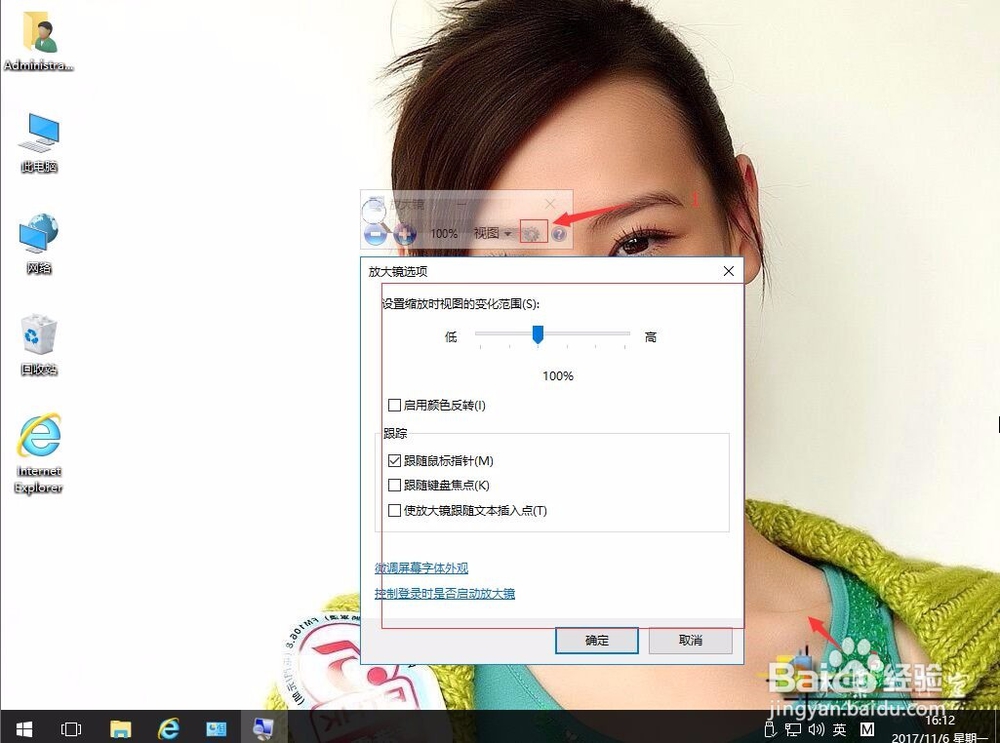Screen dimensions: 1000x743
Task: Click the Magnifier zoom out icon
Action: (375, 235)
